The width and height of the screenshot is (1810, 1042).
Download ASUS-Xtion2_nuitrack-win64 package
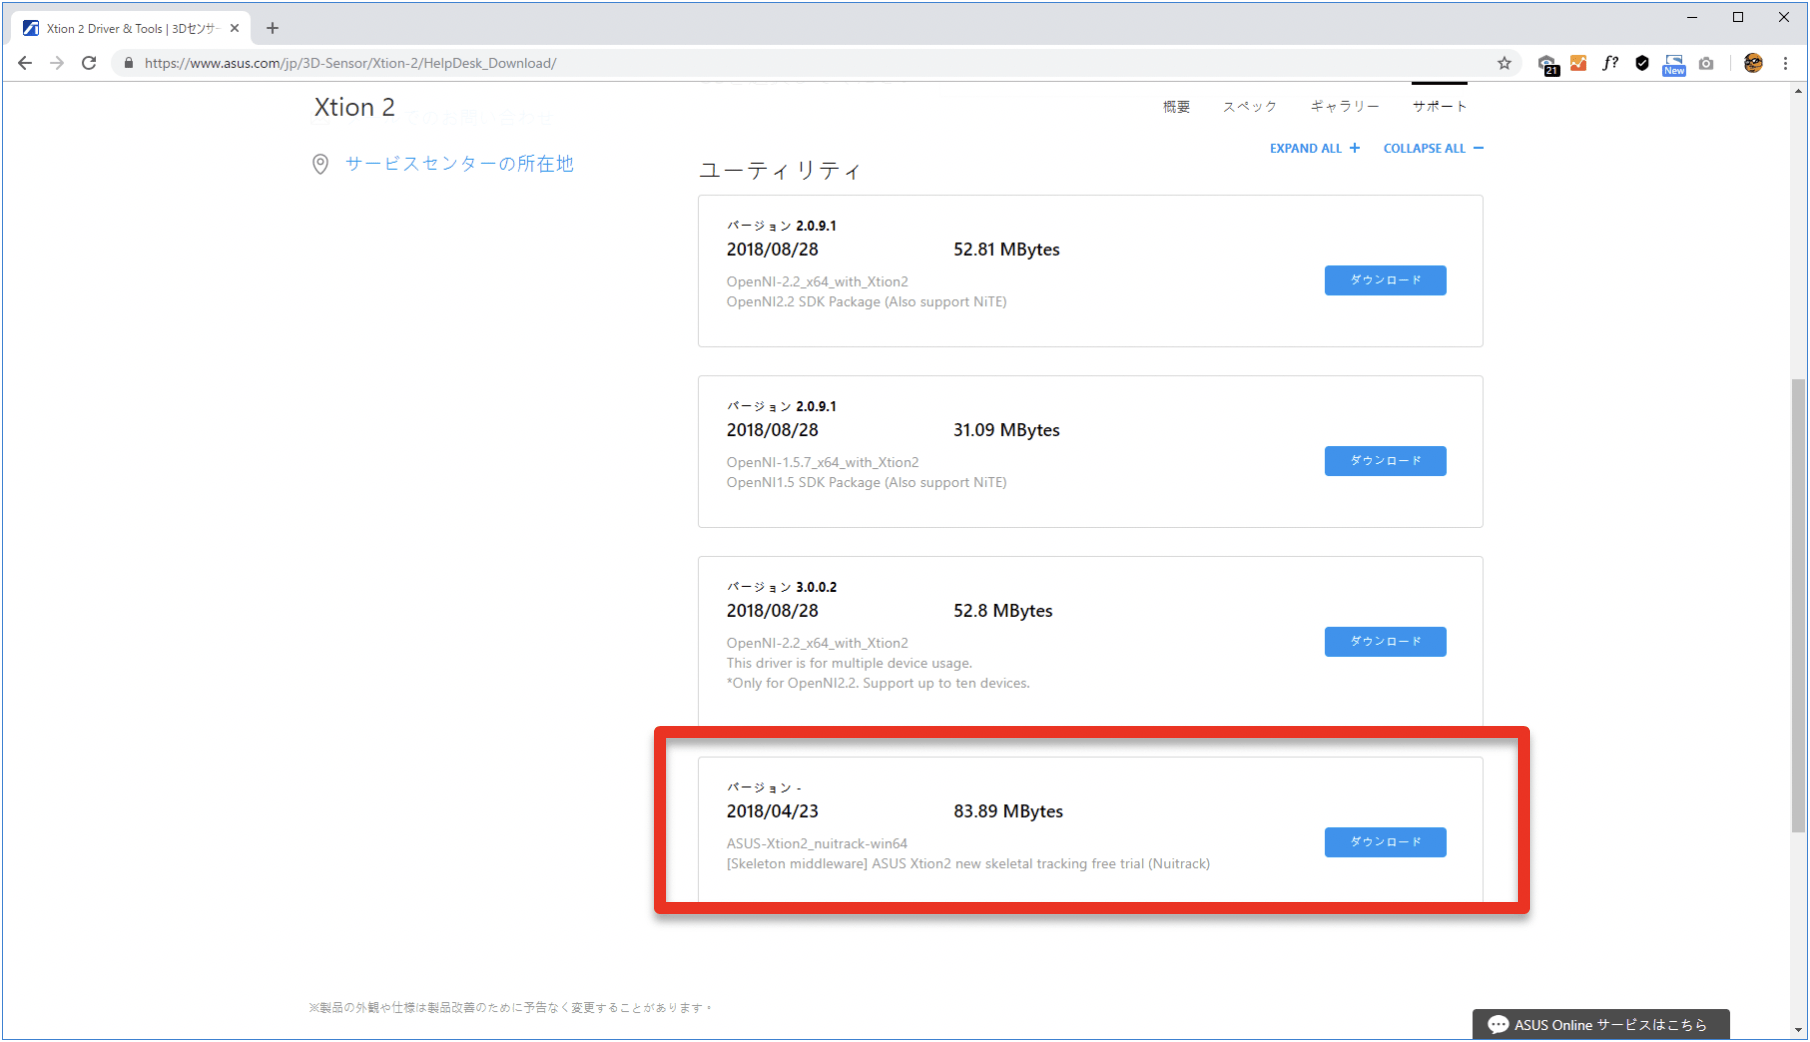(x=1385, y=842)
